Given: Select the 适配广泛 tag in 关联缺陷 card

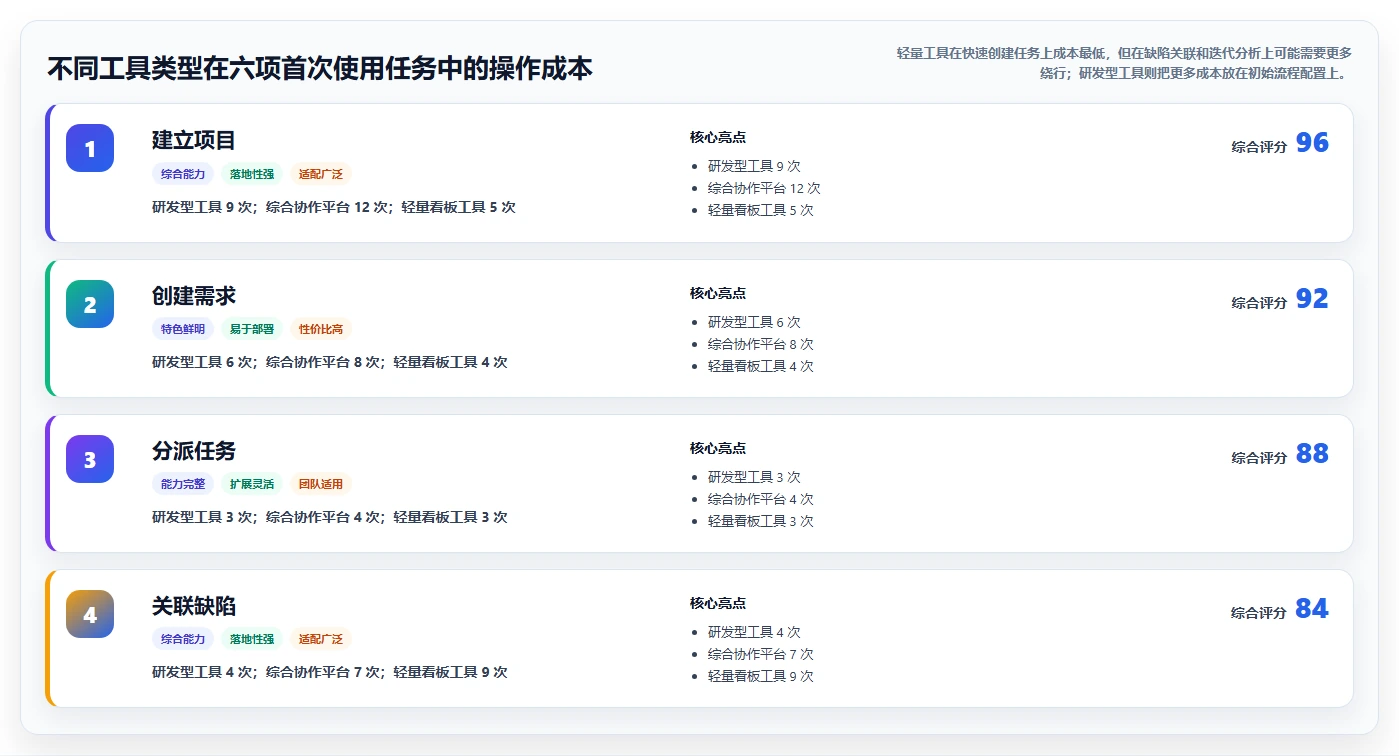Looking at the screenshot, I should (321, 639).
